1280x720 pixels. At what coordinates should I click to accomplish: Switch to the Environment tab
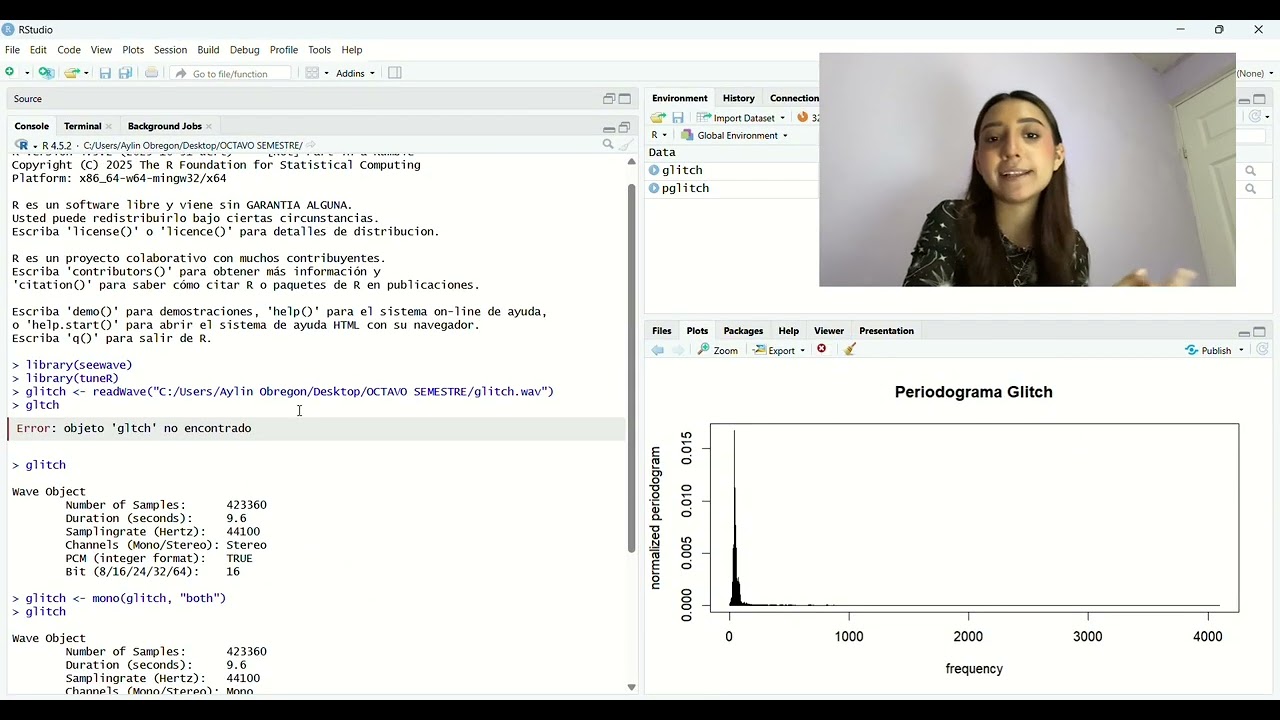pos(679,98)
